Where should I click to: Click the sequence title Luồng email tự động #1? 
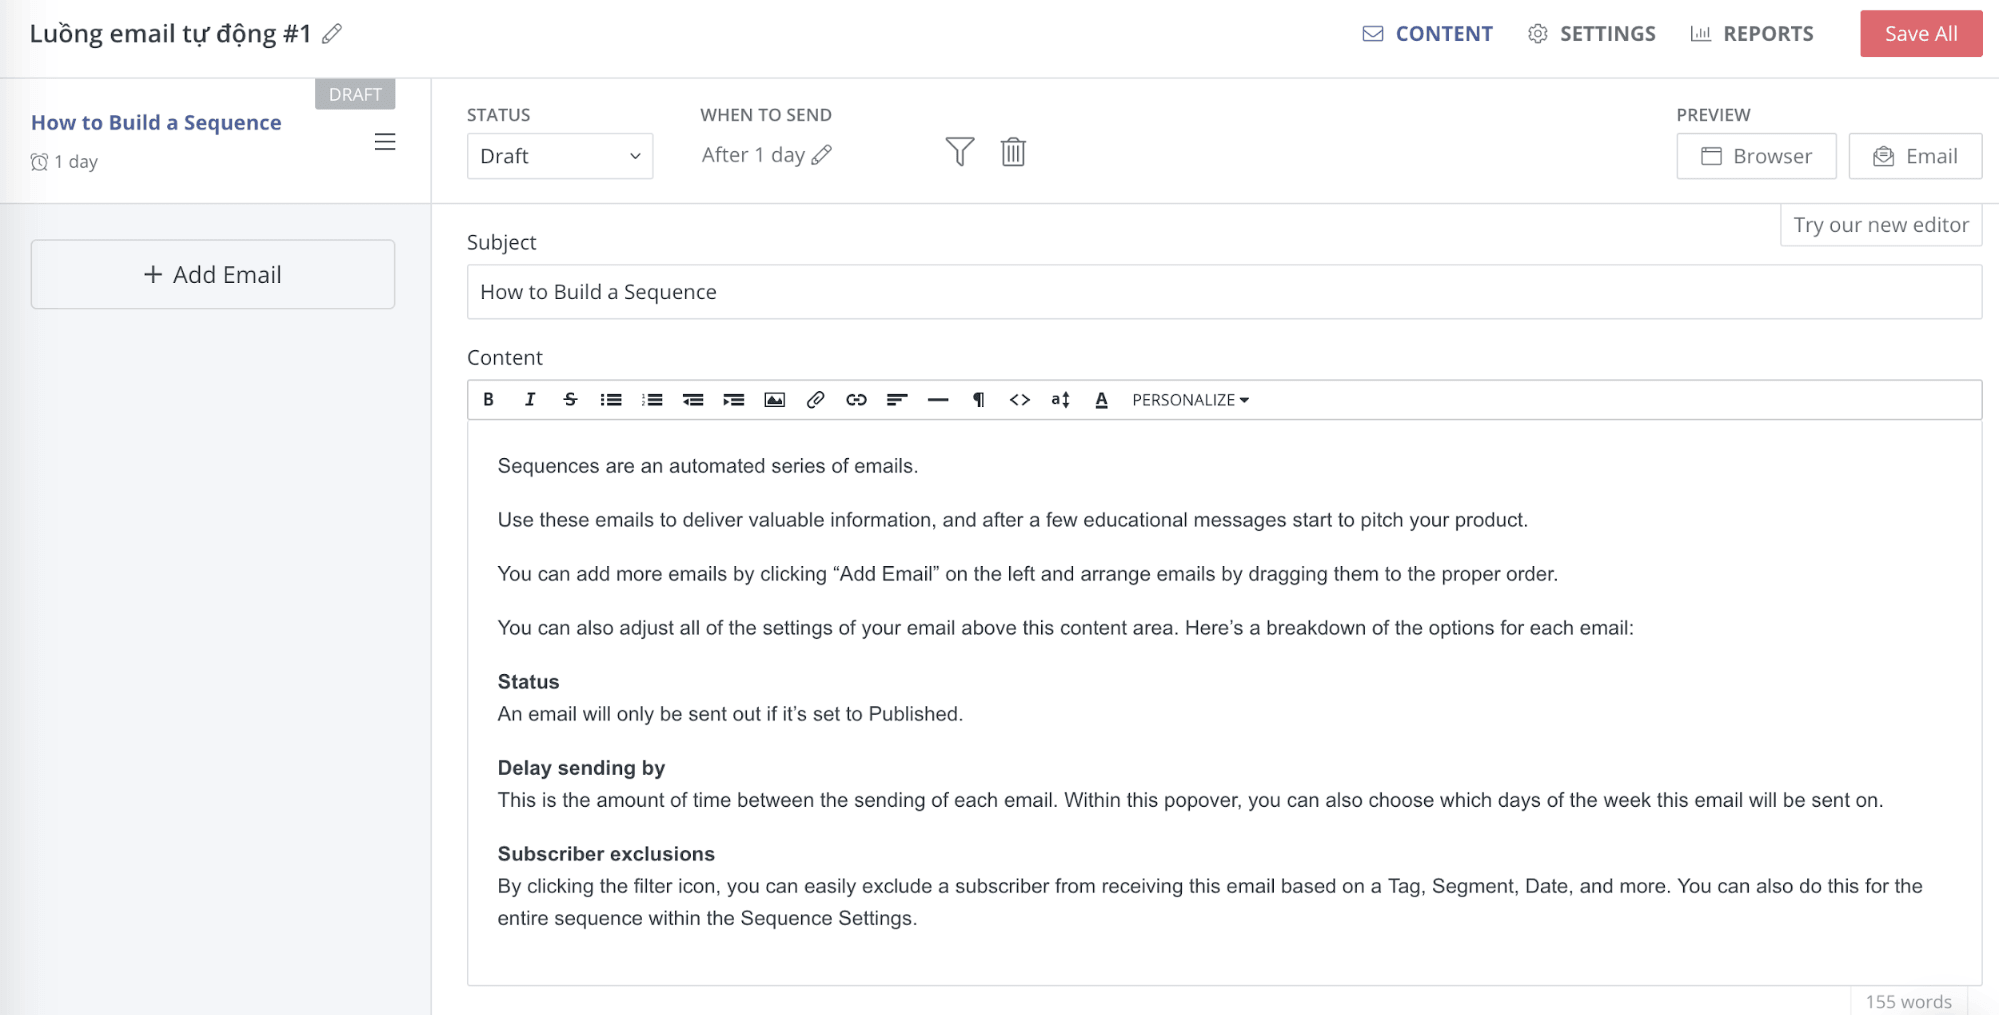point(170,34)
